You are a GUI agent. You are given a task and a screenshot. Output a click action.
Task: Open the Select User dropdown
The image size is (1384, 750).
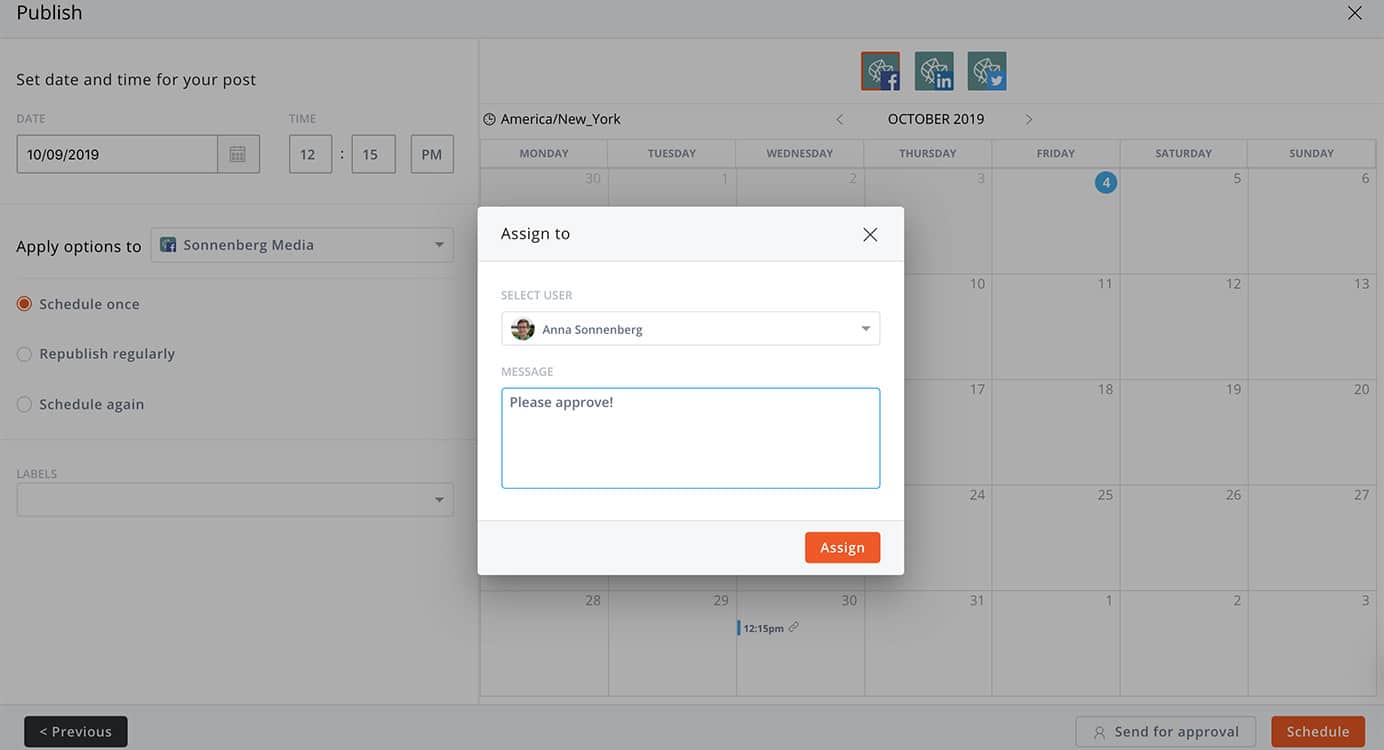click(691, 329)
